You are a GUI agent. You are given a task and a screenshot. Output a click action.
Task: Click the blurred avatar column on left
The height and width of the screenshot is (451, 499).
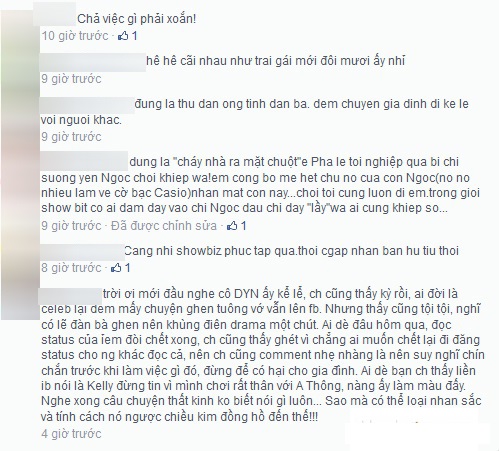20,165
